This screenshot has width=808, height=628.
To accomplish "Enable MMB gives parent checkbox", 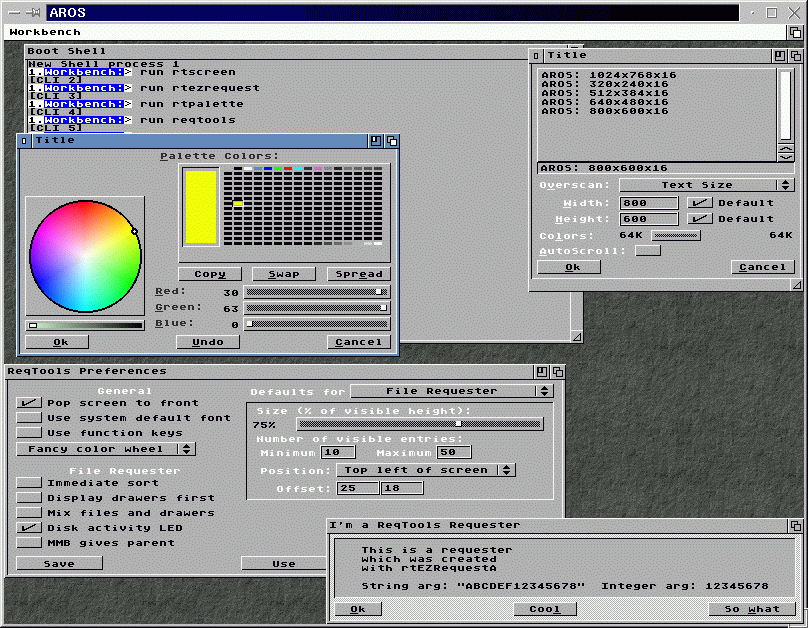I will 29,542.
